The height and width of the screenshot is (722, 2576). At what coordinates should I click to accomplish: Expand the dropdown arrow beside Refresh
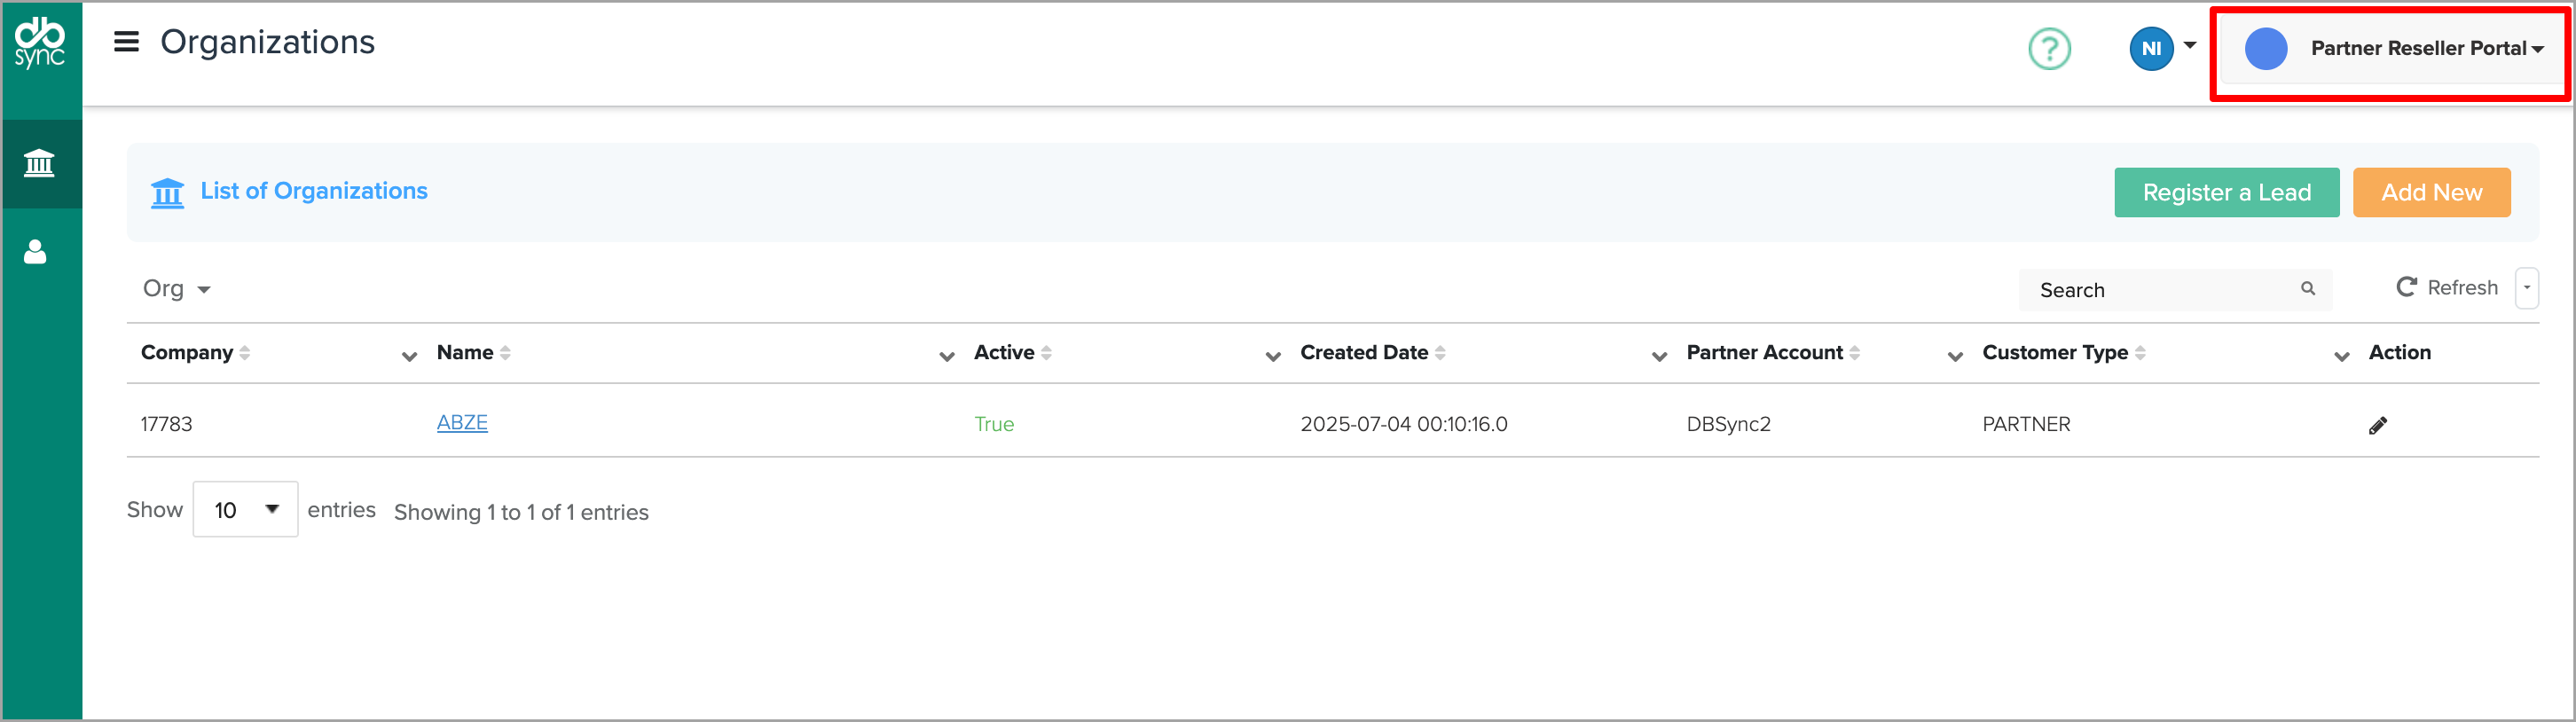2526,288
